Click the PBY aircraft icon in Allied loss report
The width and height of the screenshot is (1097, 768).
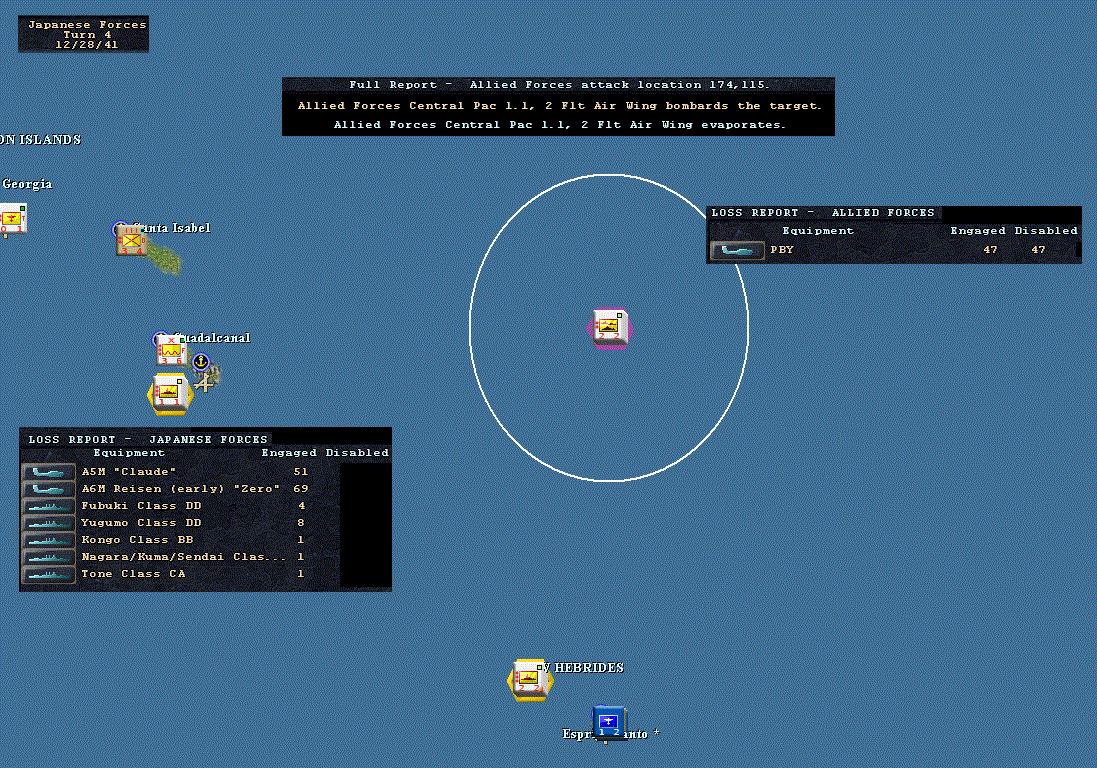pos(737,250)
